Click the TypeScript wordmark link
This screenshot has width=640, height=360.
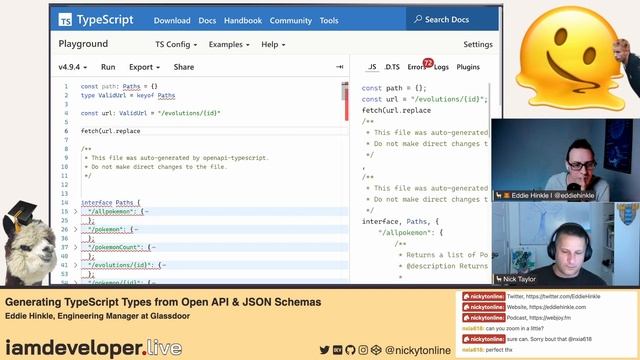[105, 20]
